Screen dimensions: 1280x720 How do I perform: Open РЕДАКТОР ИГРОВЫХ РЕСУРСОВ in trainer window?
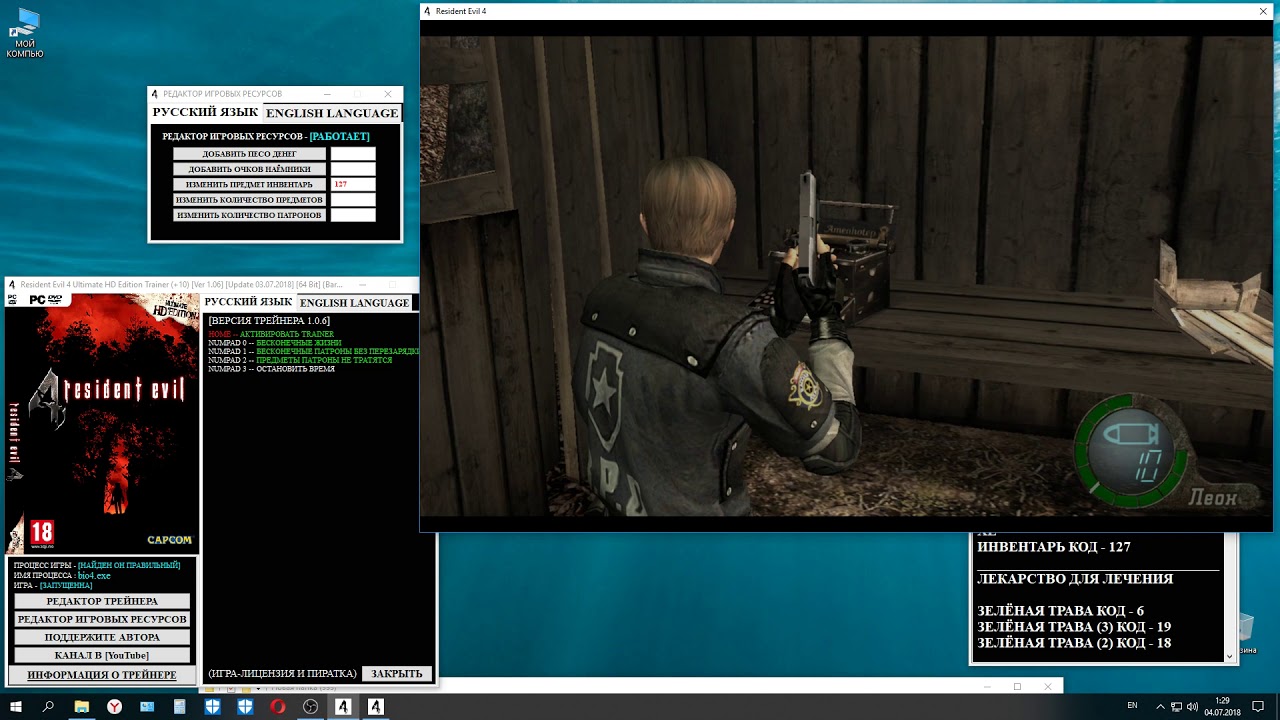click(102, 619)
